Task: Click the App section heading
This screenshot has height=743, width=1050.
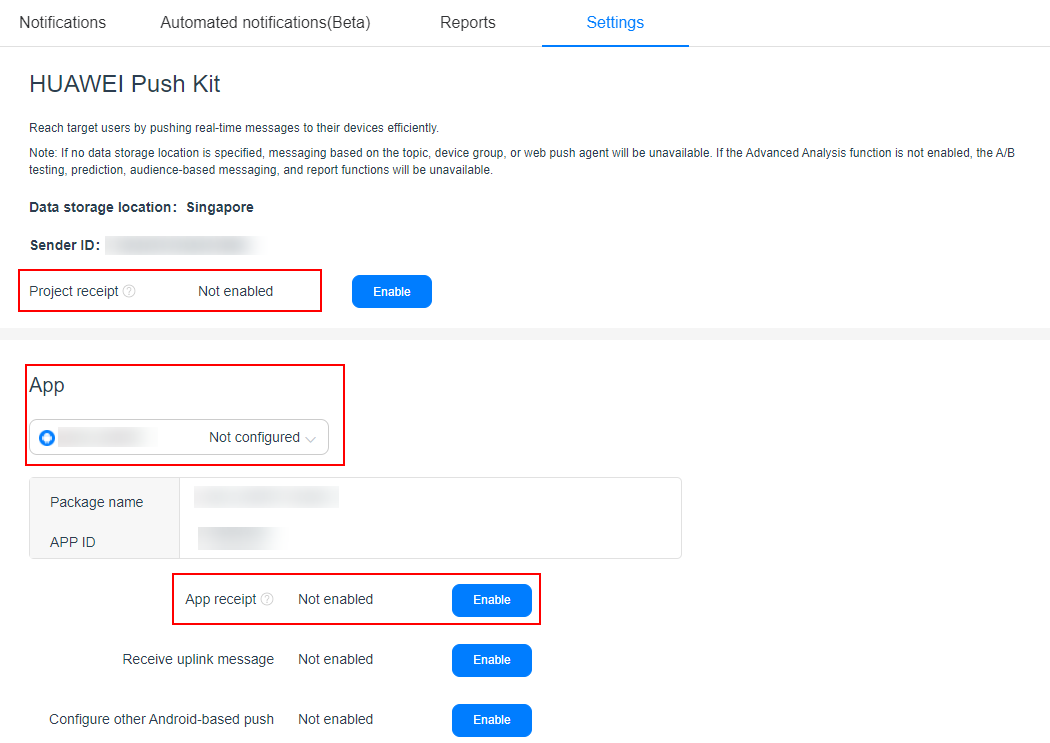Action: click(47, 386)
